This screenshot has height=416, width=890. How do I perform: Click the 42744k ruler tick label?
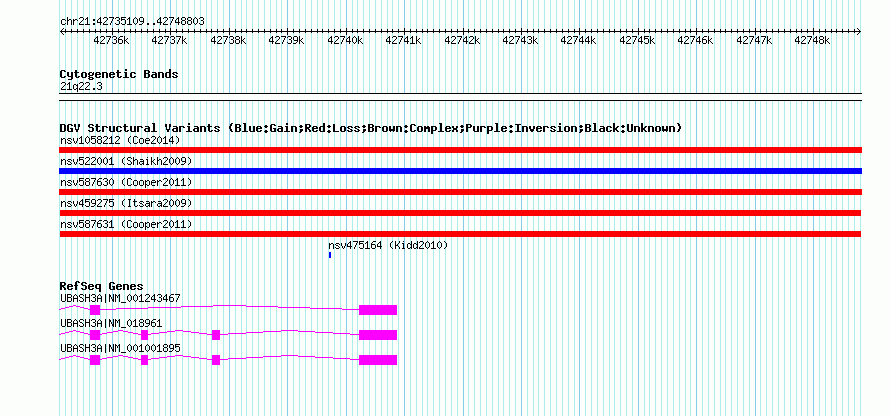click(579, 40)
